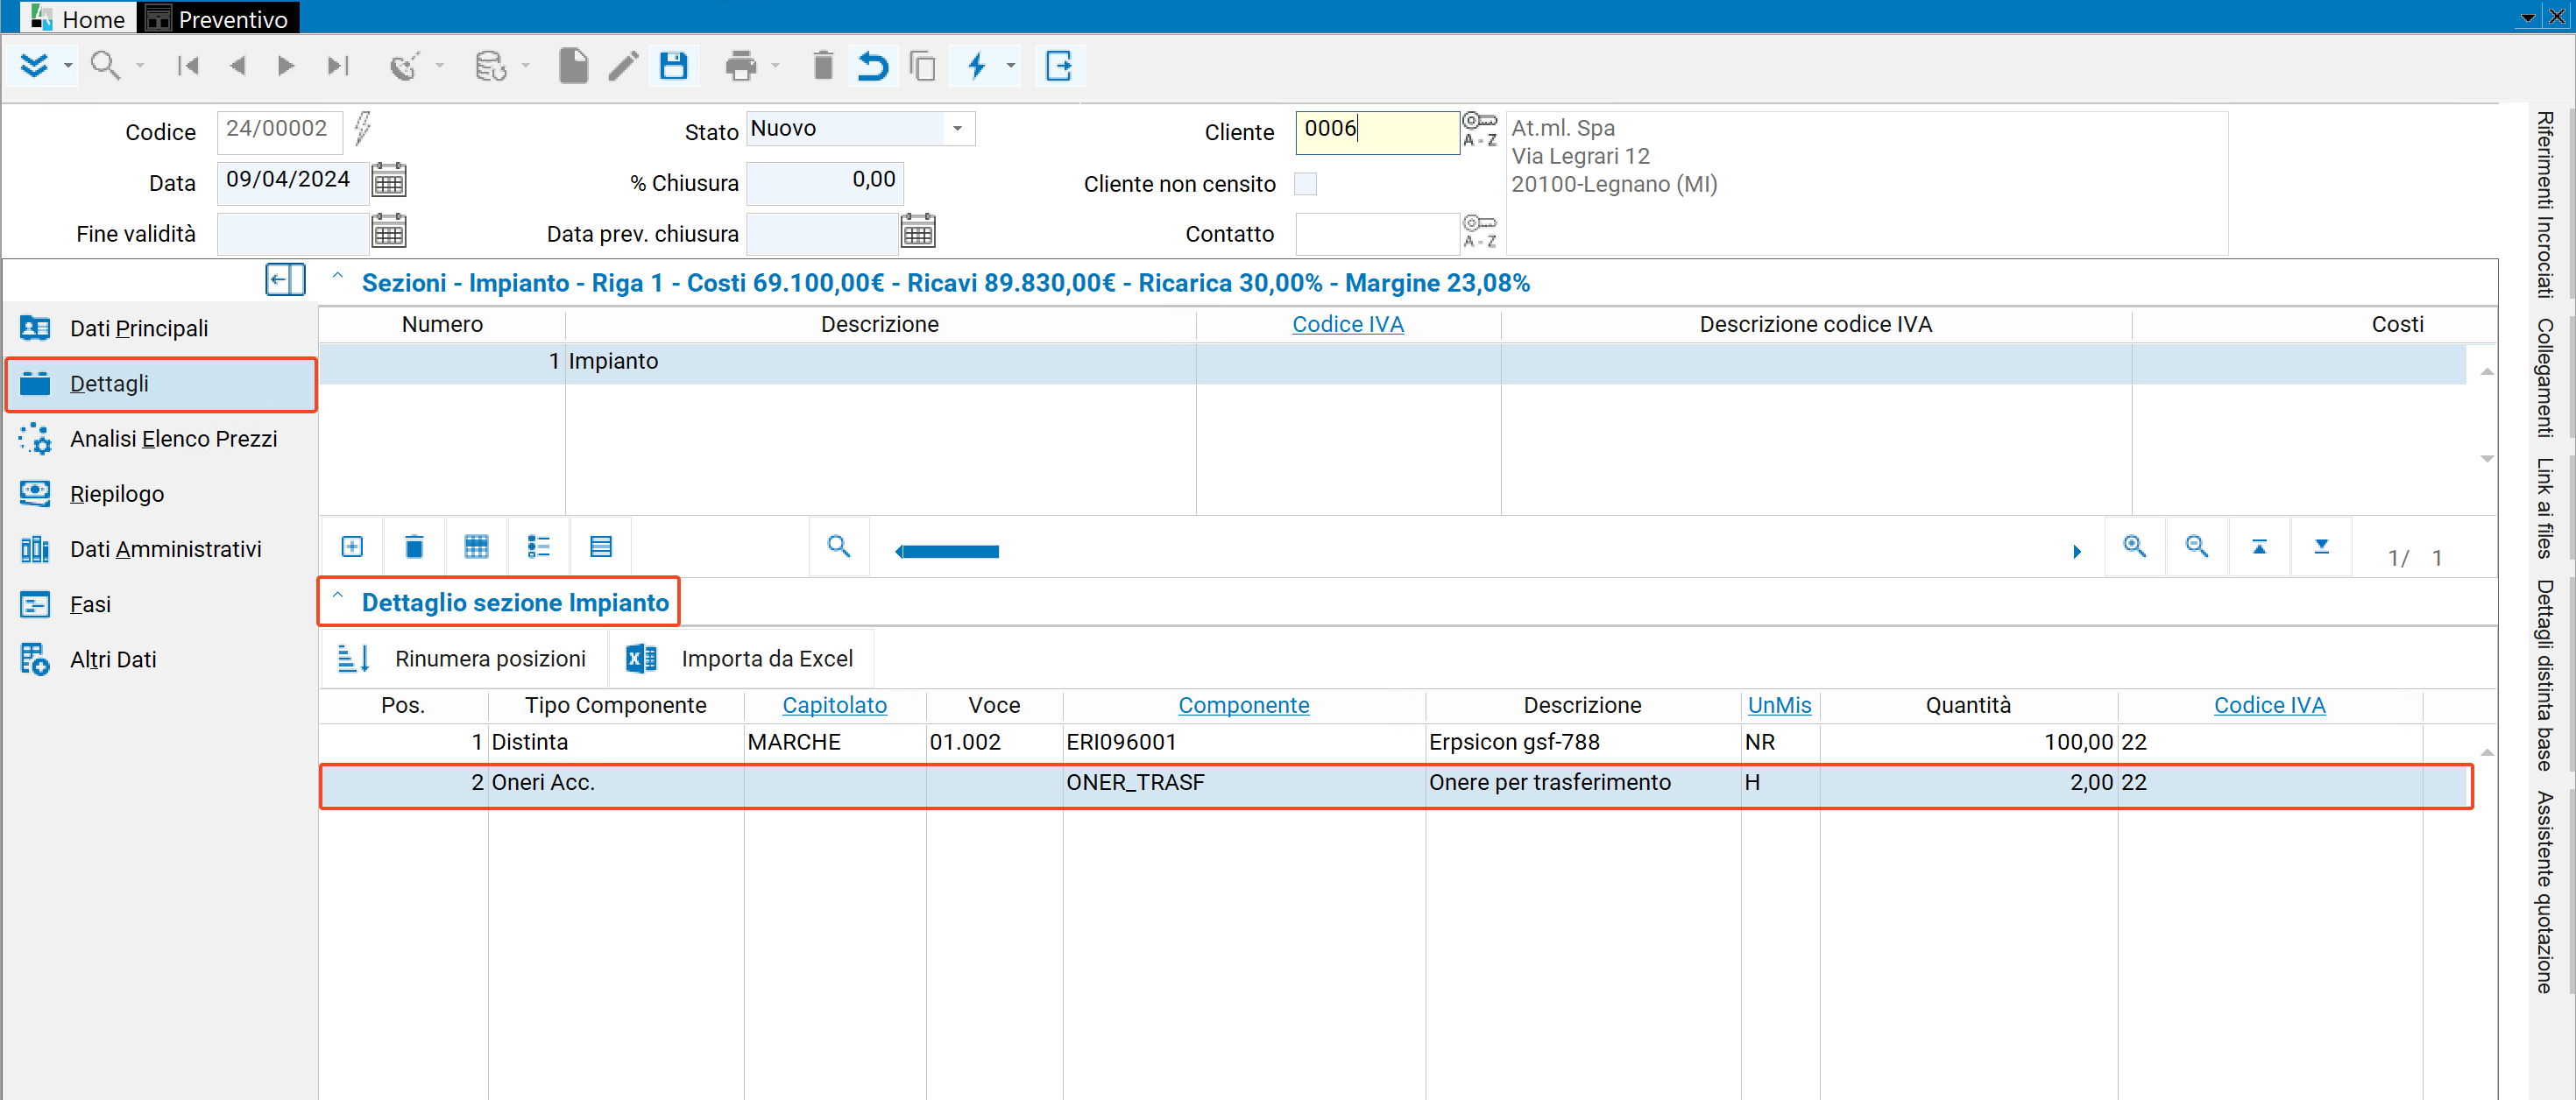Open Link ai files side tab
Image resolution: width=2576 pixels, height=1100 pixels.
click(x=2545, y=507)
